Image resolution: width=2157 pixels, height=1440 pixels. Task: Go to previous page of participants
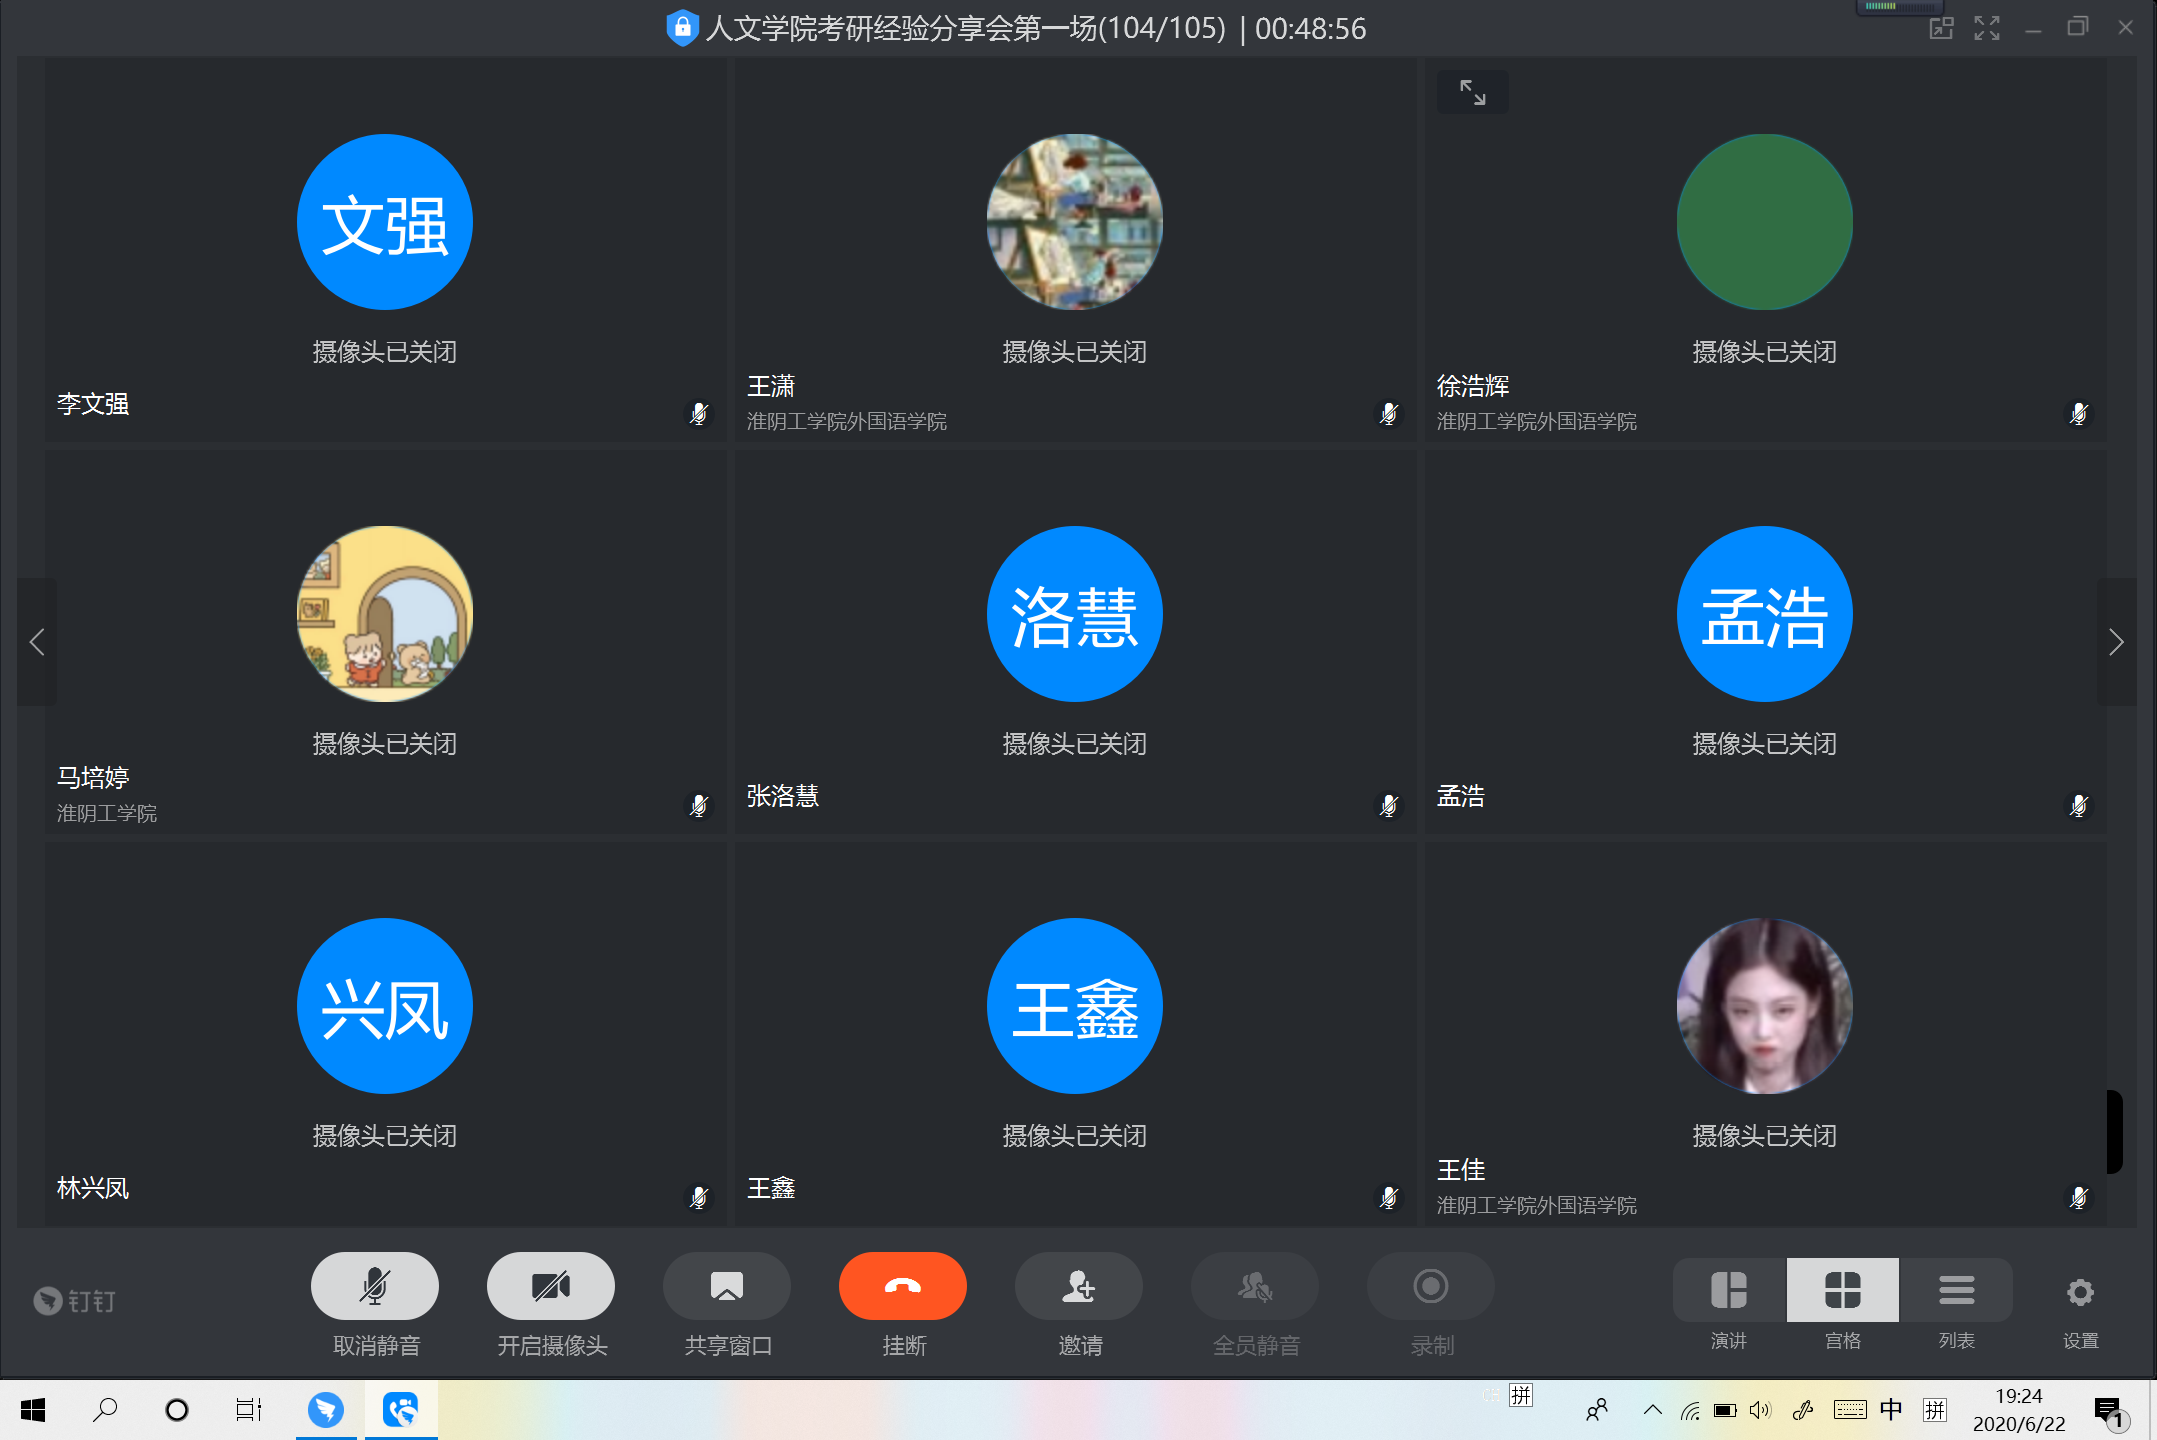coord(37,642)
